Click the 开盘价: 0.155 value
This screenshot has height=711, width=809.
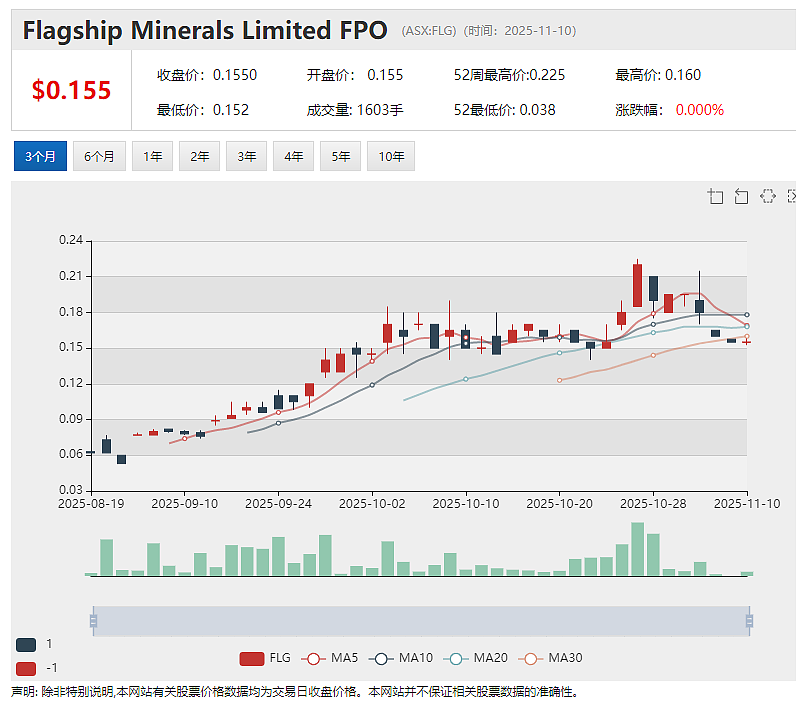(355, 75)
